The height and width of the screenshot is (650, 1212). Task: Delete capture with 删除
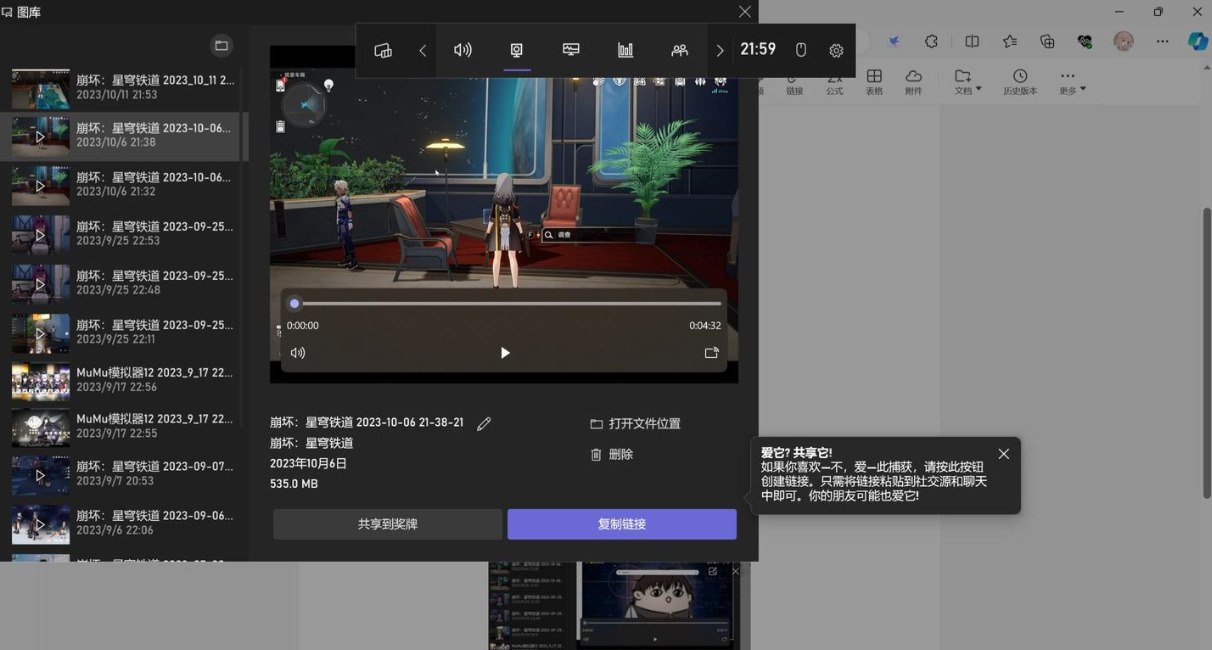(611, 454)
